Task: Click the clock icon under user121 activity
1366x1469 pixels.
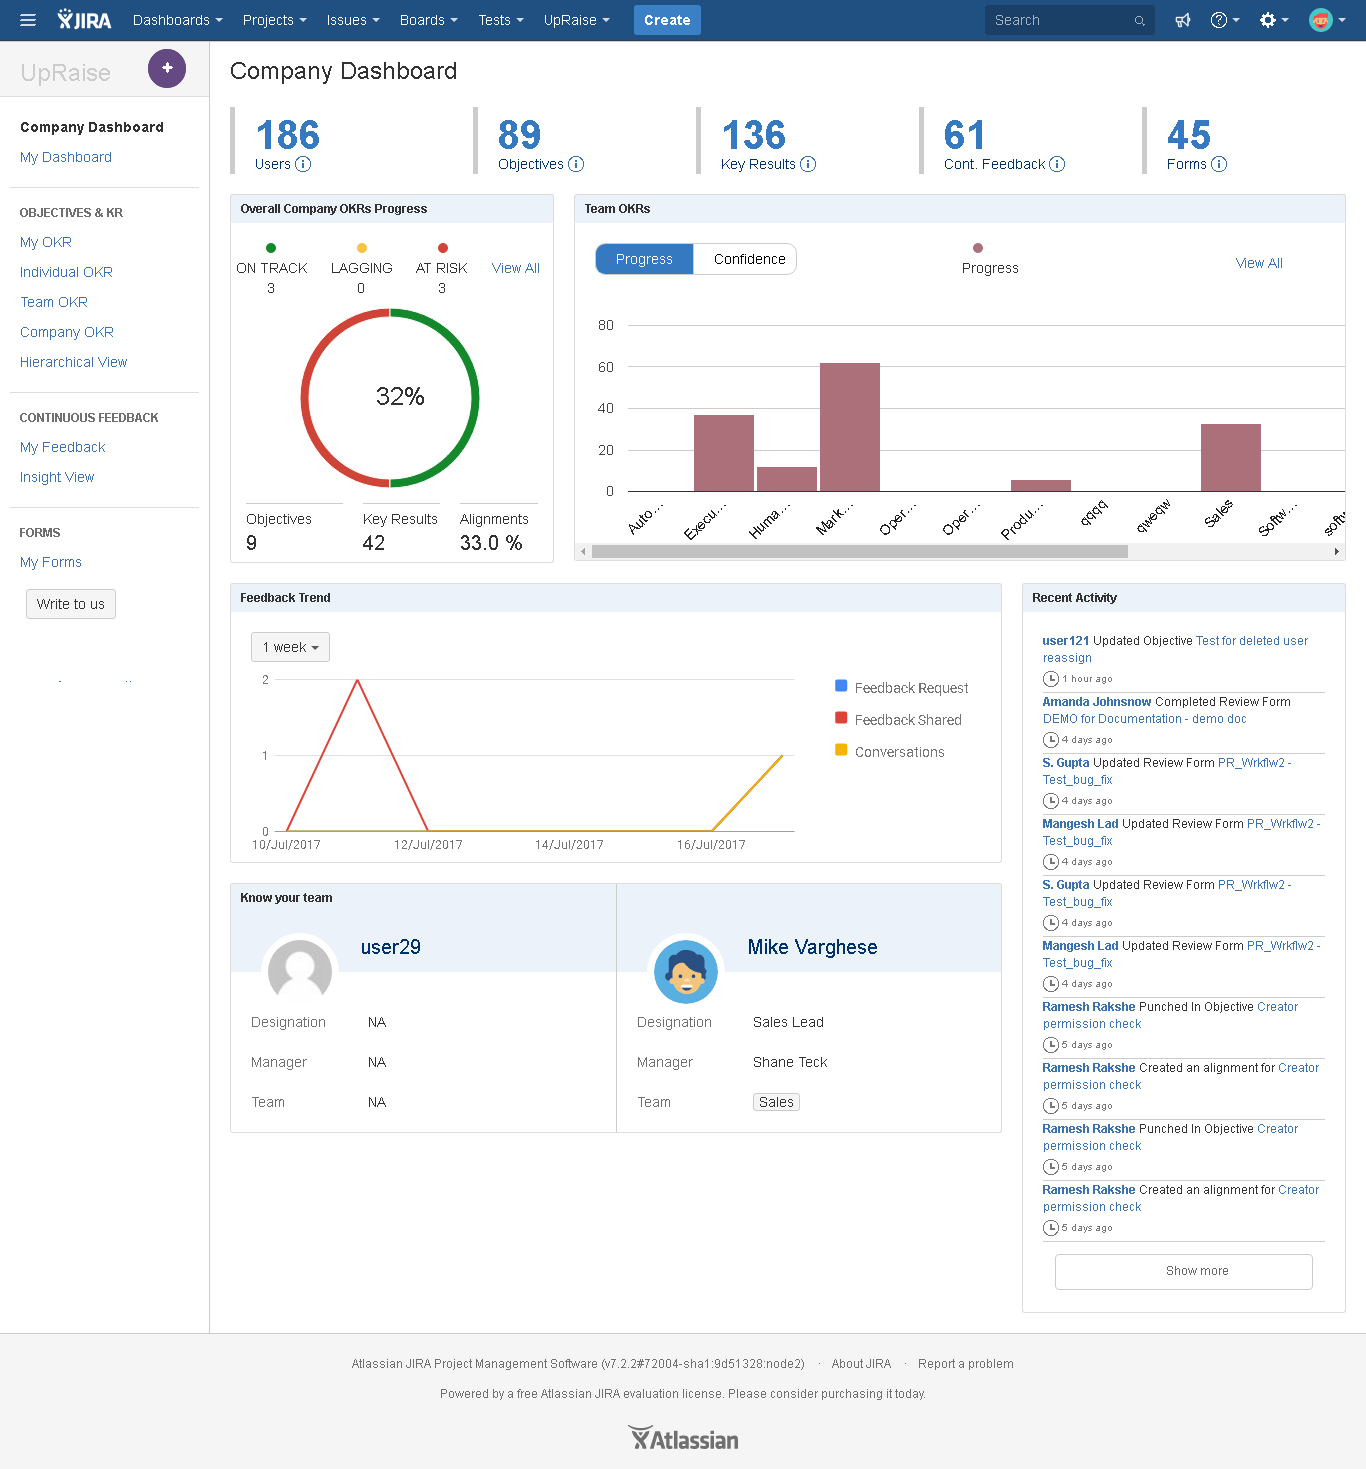Action: coord(1051,679)
